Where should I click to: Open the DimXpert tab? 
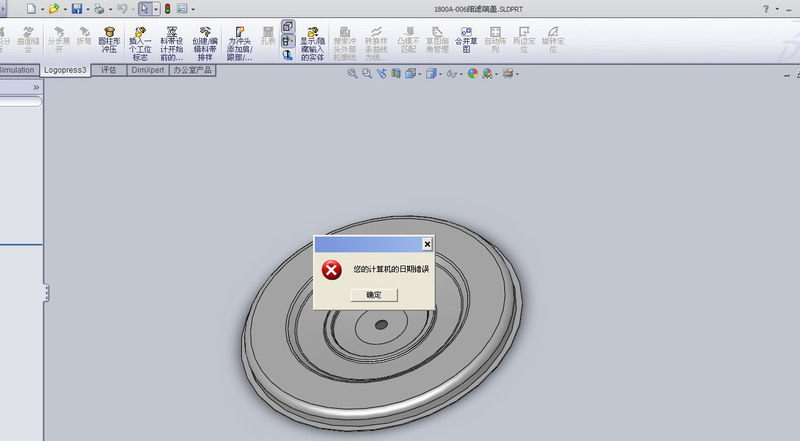[148, 70]
